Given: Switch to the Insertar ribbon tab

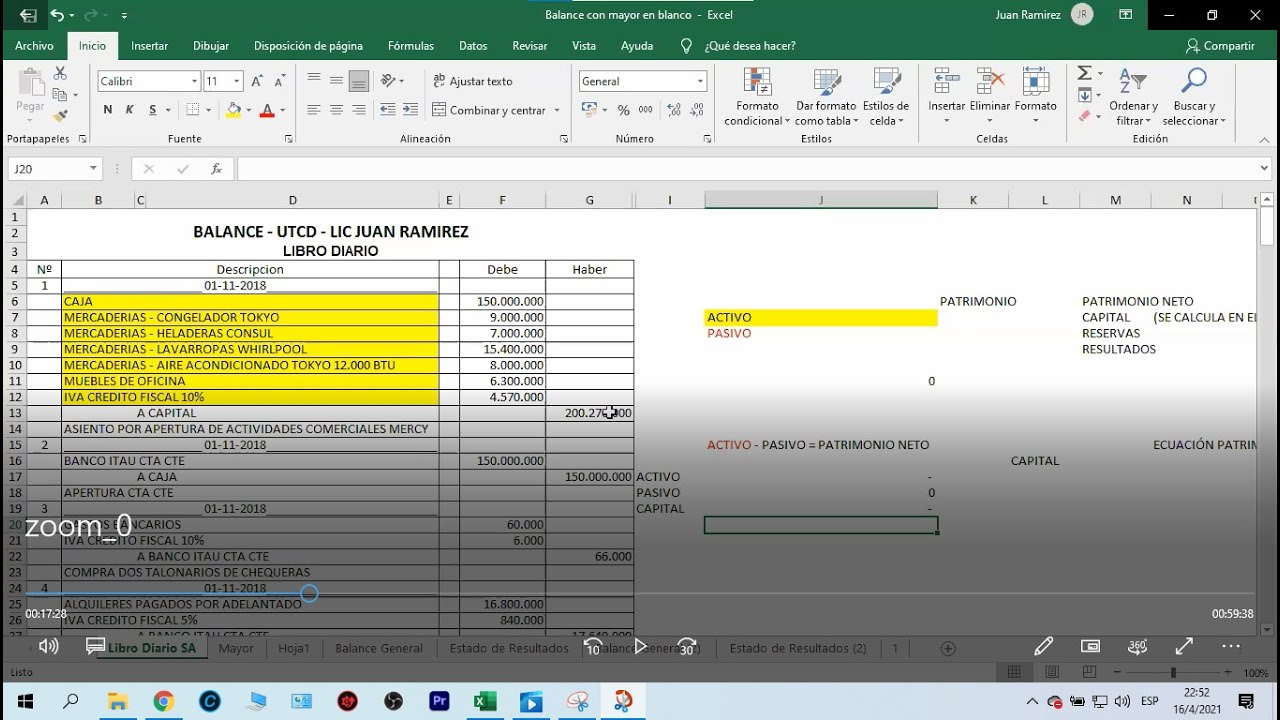Looking at the screenshot, I should 150,46.
